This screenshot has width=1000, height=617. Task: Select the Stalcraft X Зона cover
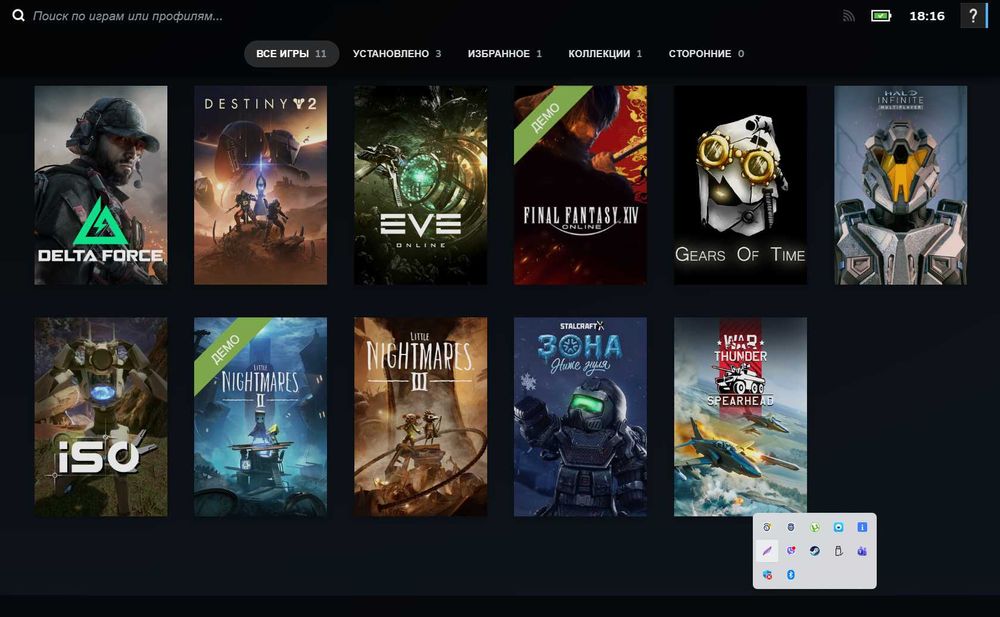580,417
